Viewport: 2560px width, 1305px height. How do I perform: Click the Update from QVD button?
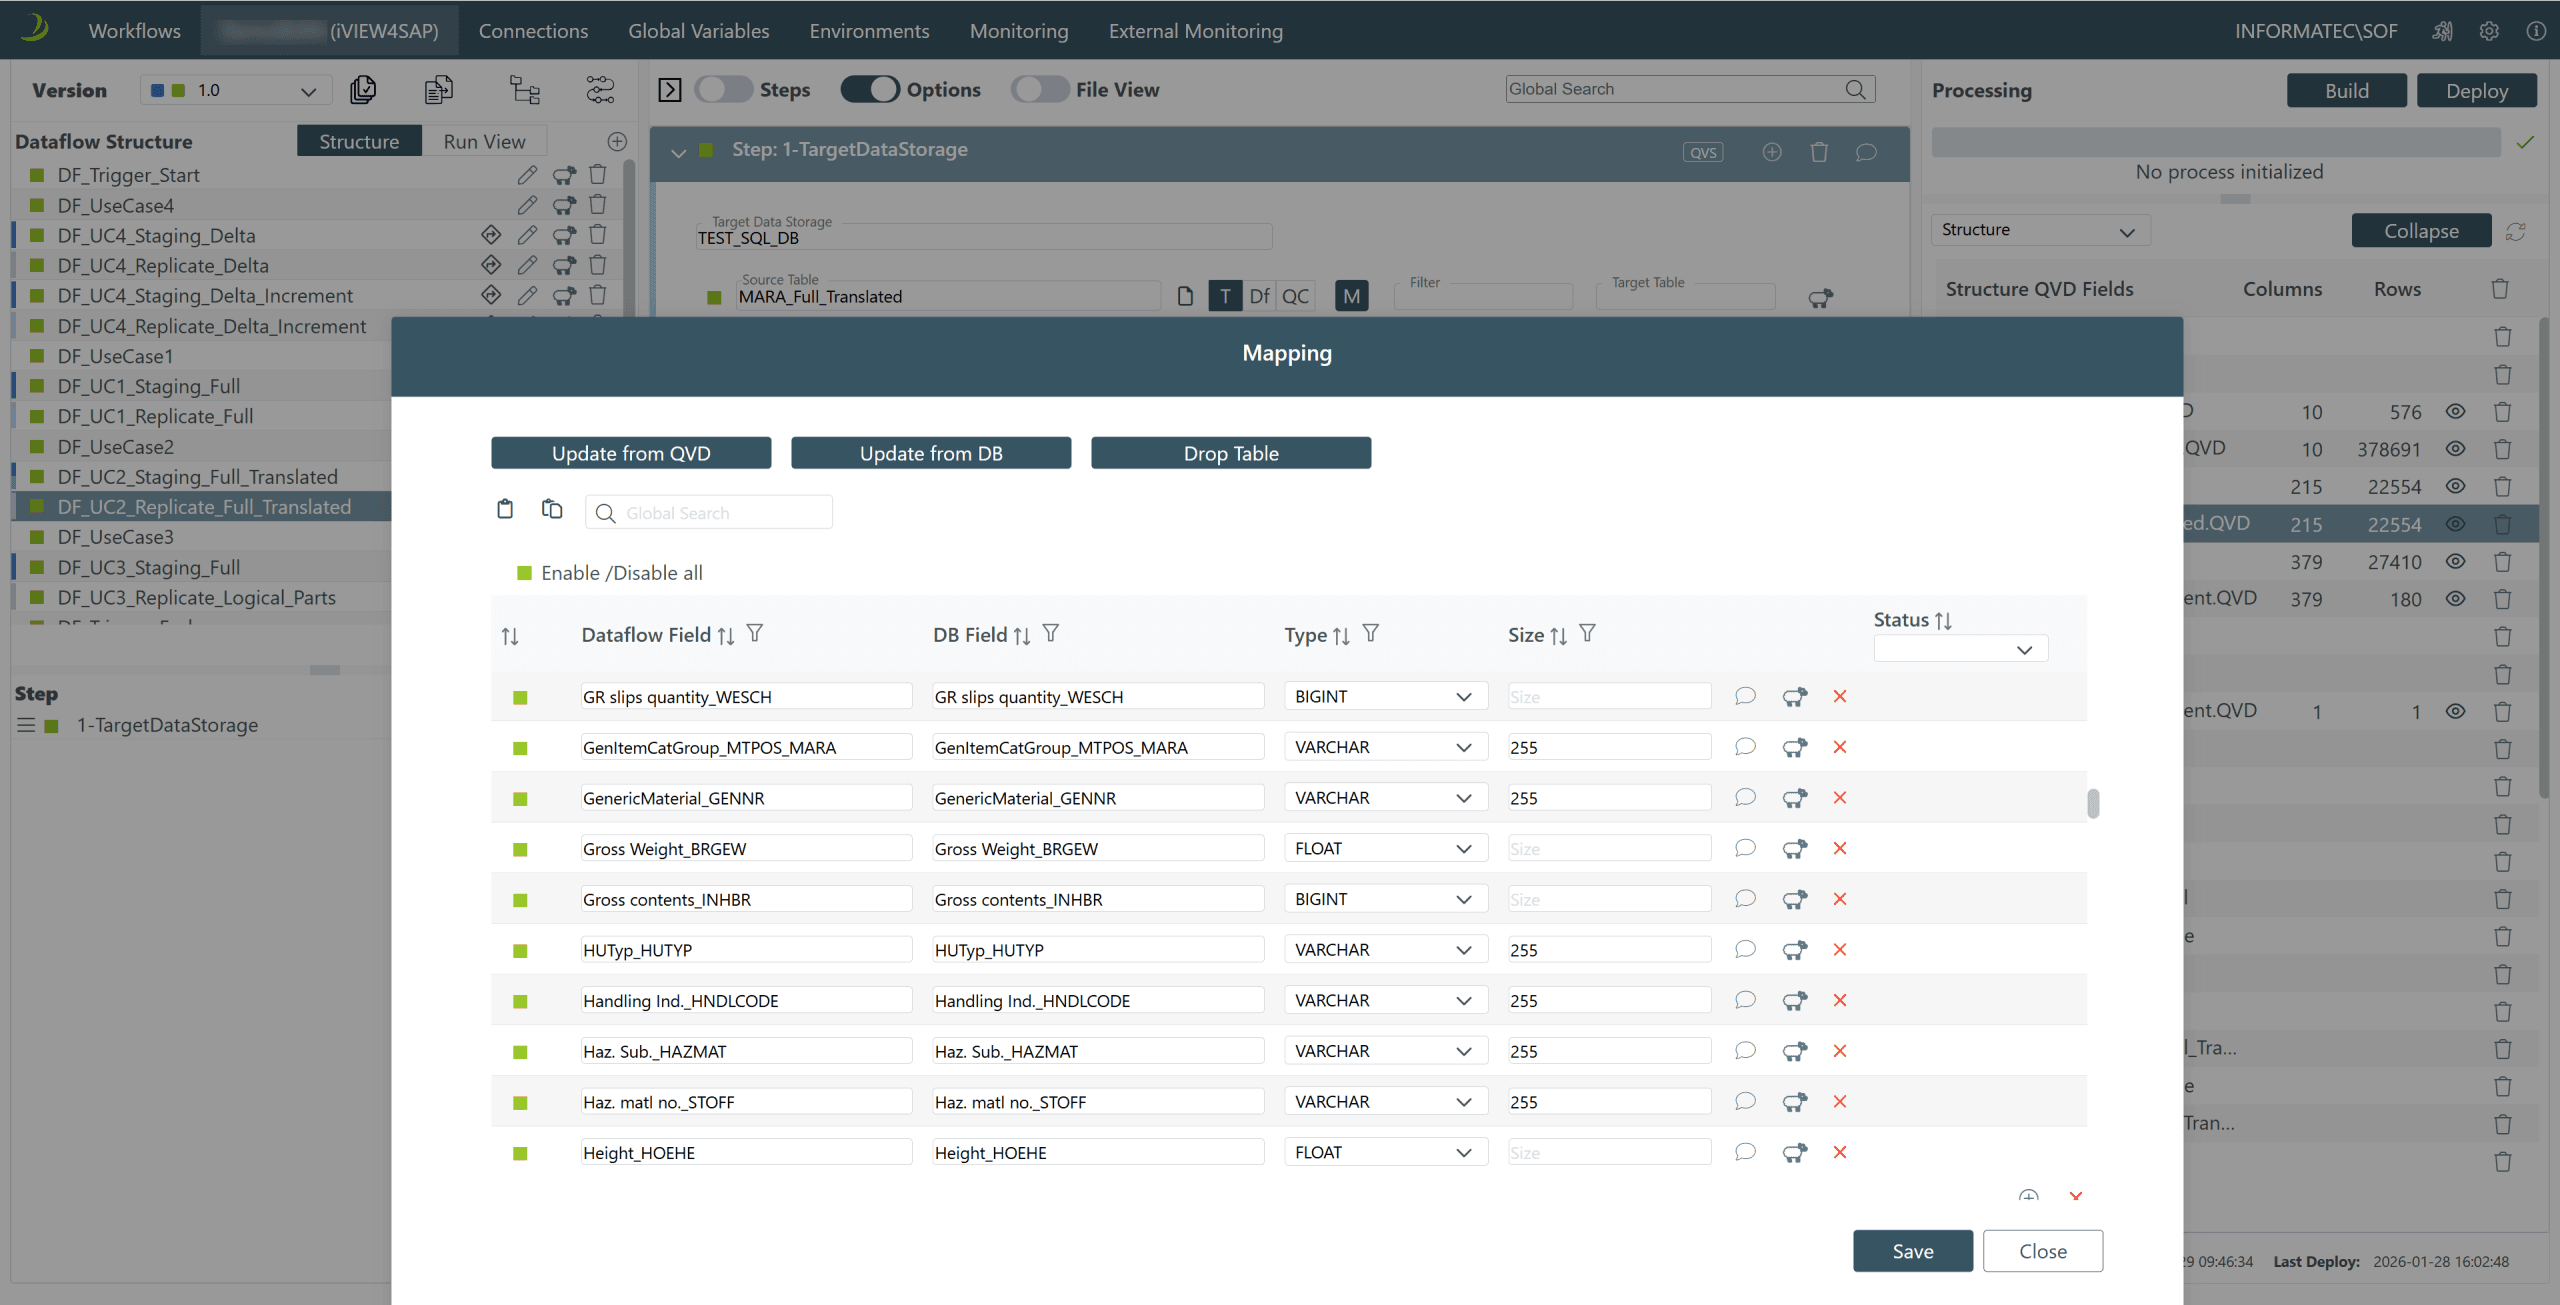pos(631,453)
